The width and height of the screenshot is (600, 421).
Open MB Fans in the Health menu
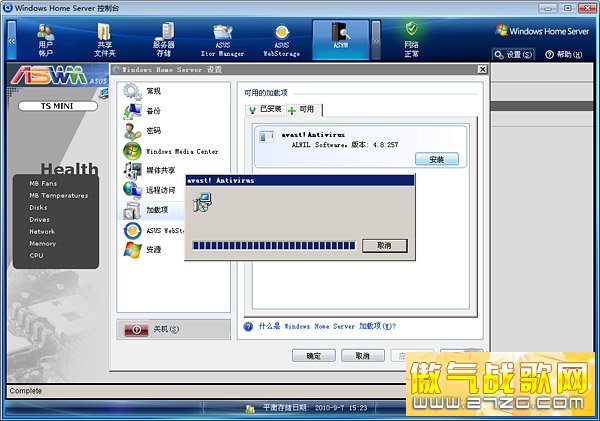click(43, 183)
